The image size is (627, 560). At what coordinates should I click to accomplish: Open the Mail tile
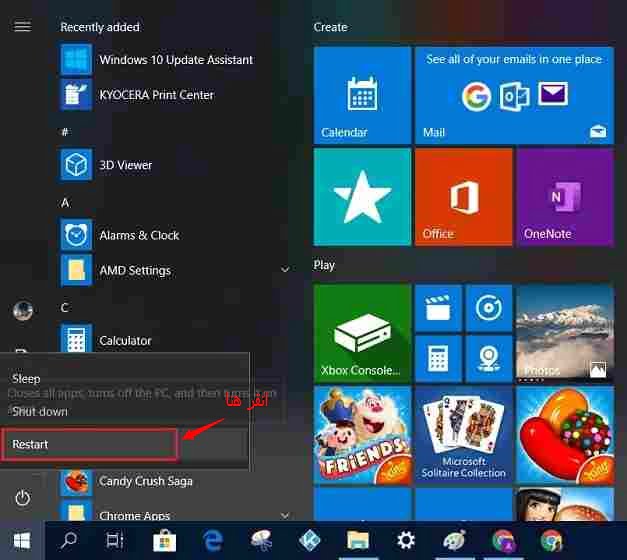click(514, 95)
